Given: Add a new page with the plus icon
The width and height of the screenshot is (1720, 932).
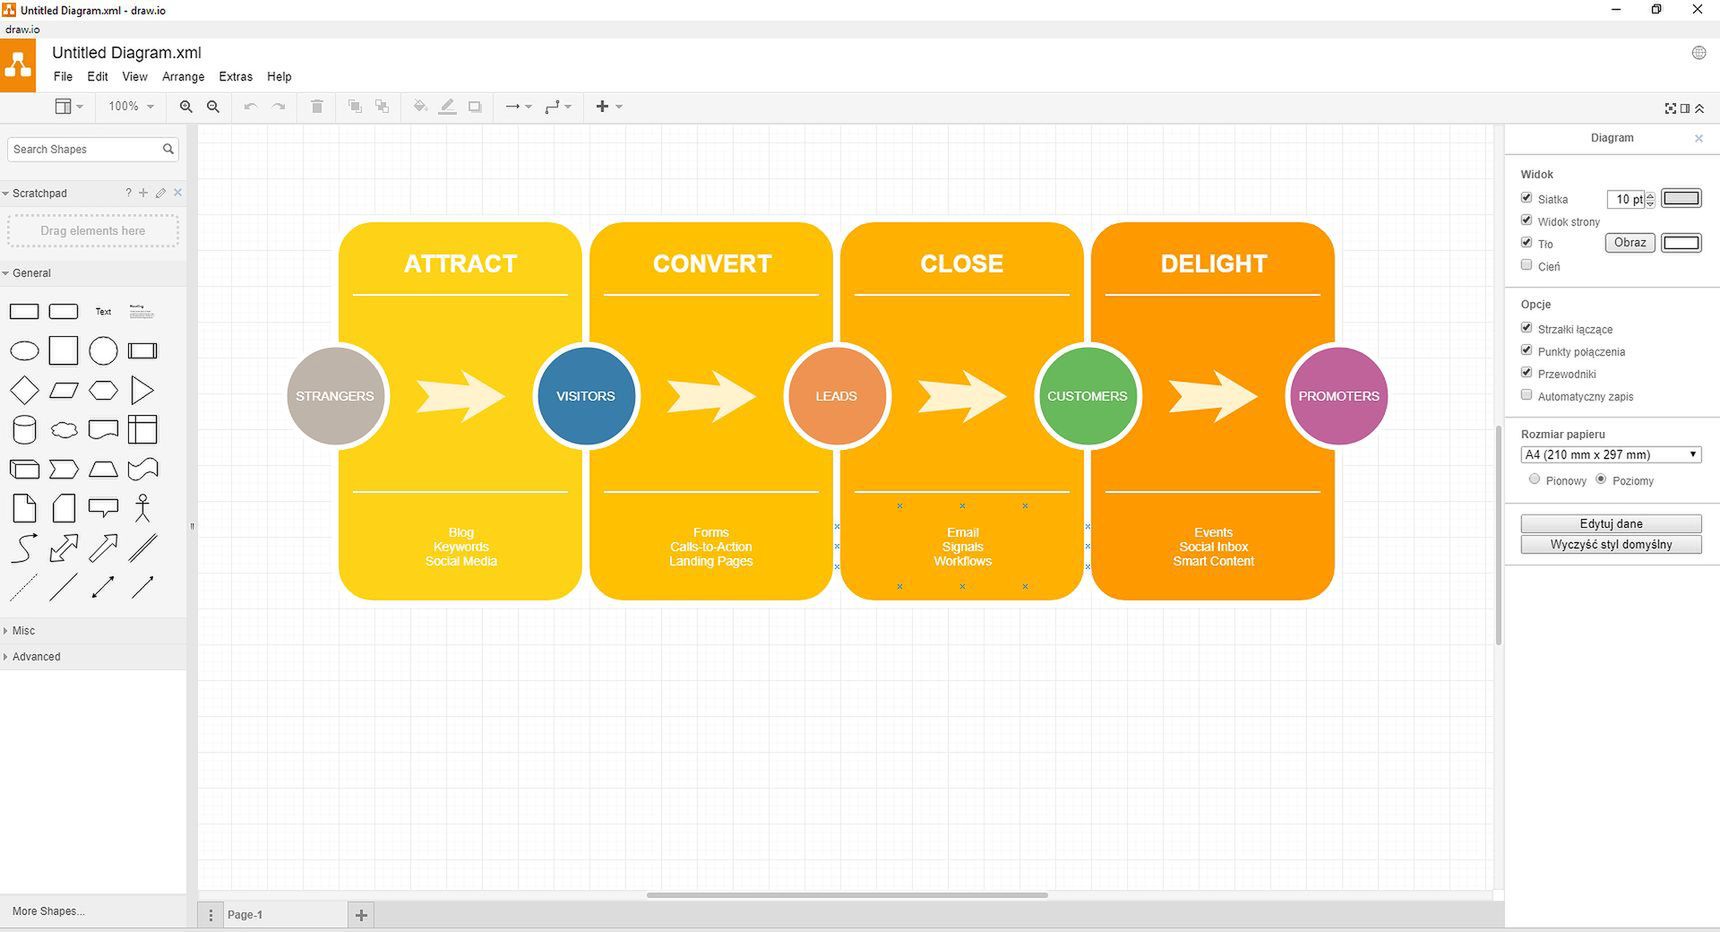Looking at the screenshot, I should (x=361, y=915).
